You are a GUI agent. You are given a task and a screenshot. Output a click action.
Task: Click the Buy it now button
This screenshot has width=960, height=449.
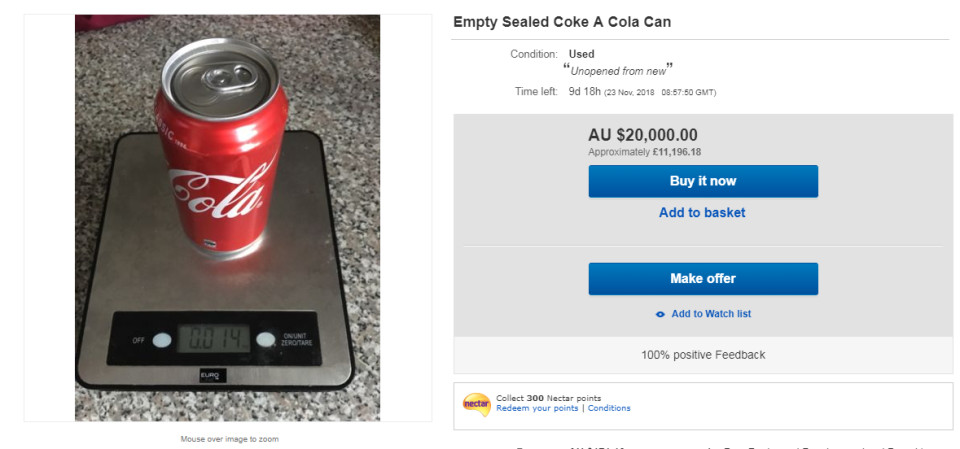[702, 181]
